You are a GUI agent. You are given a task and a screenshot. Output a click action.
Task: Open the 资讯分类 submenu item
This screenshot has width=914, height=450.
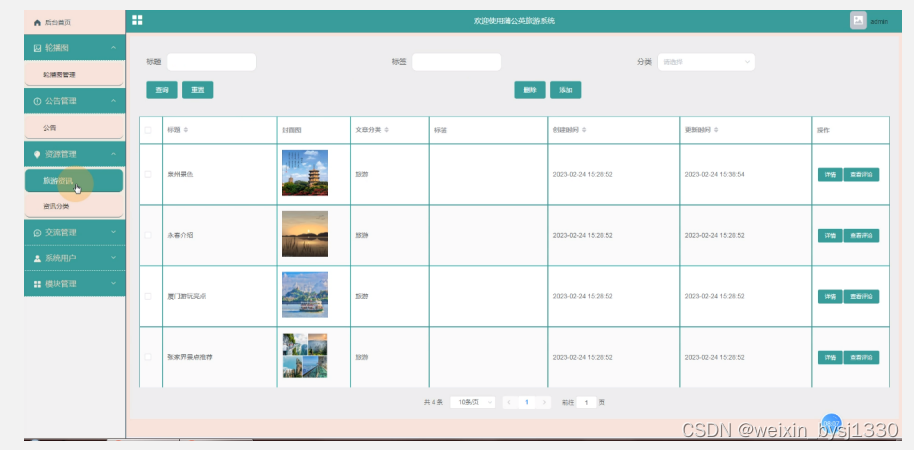74,206
